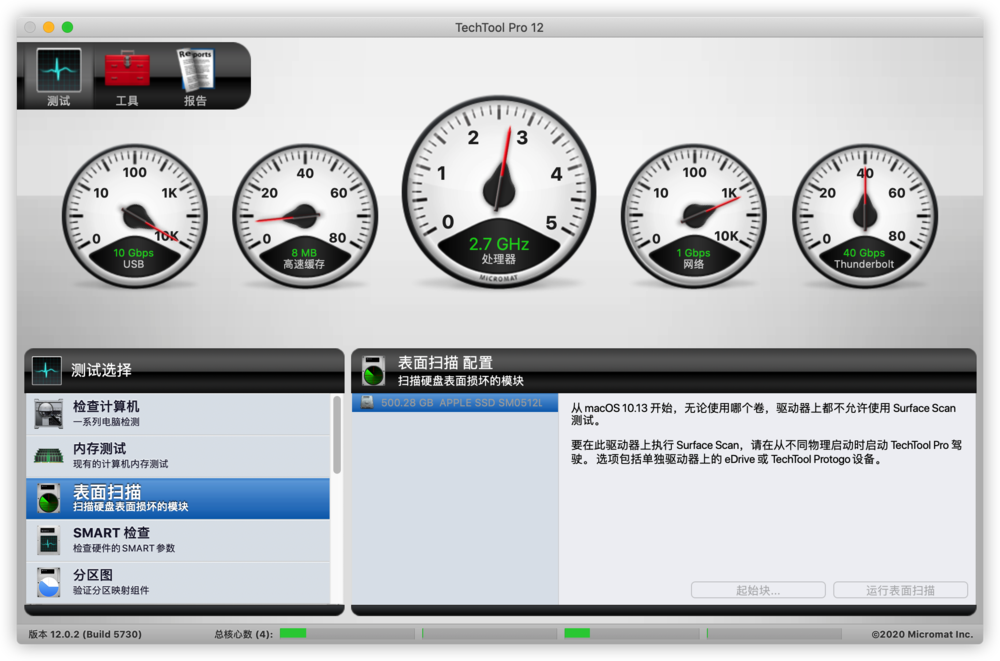Click the 测试选择 header heartbeat icon

click(x=47, y=370)
